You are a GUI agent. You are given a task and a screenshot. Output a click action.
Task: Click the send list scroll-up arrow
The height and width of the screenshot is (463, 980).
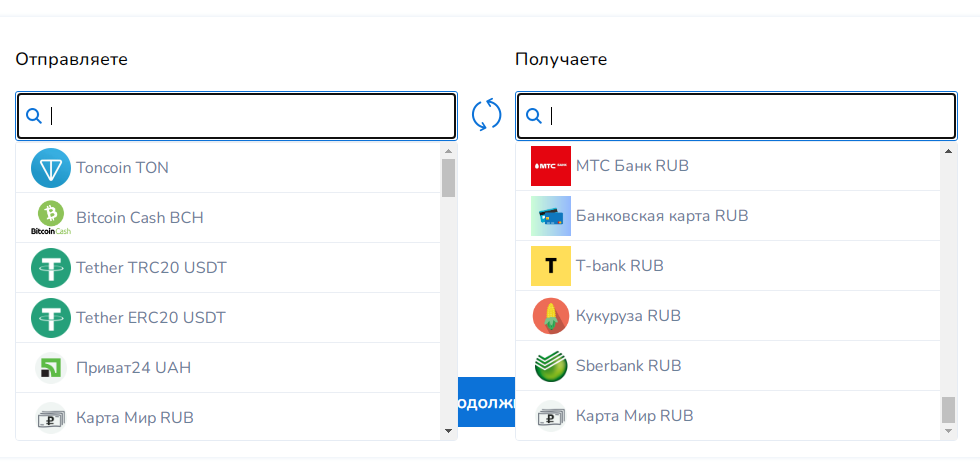(448, 151)
